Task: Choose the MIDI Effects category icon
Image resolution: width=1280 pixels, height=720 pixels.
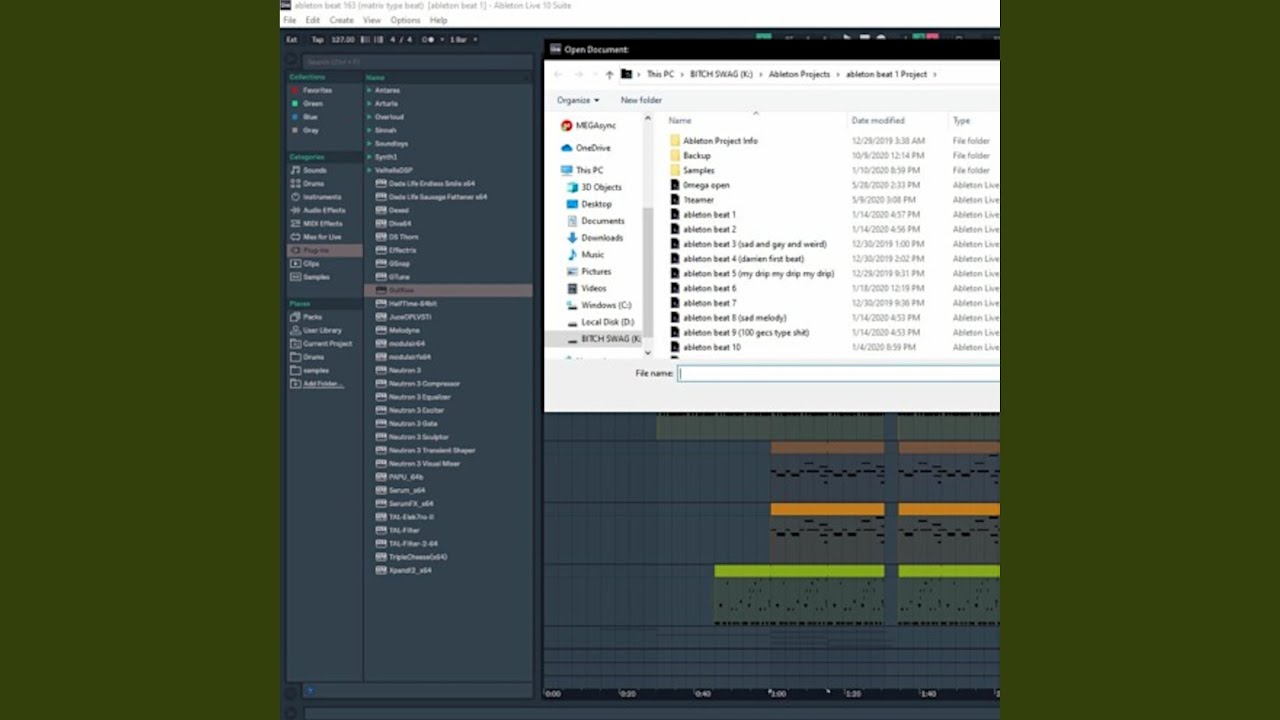Action: [x=295, y=224]
